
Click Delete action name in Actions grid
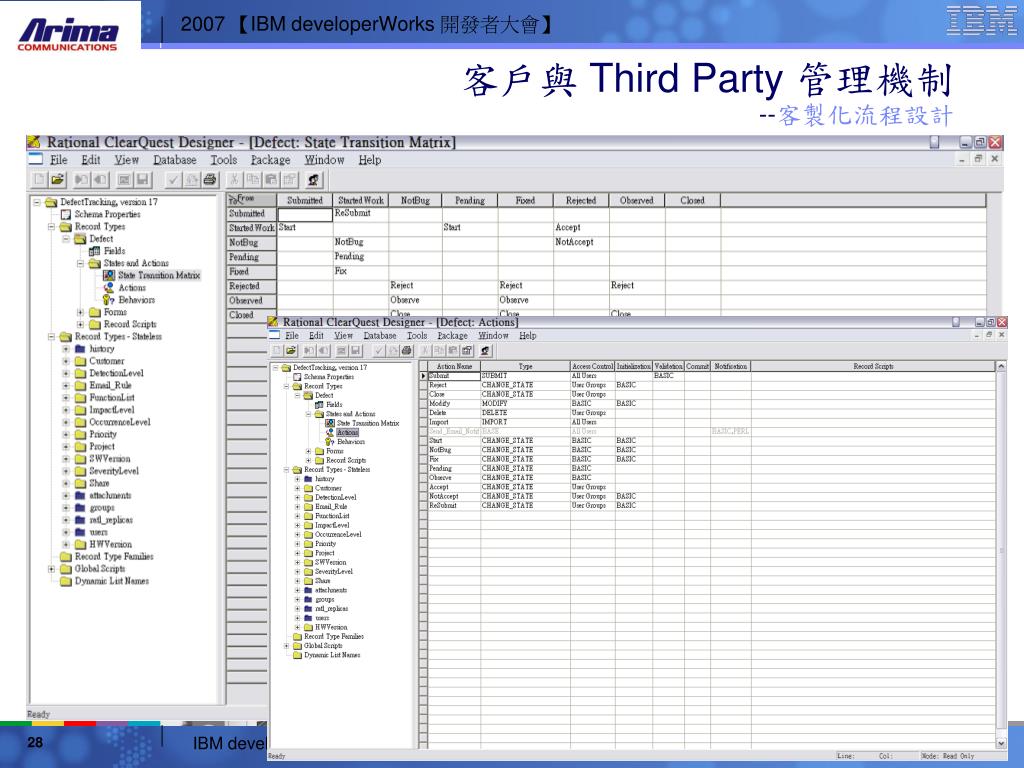tap(454, 413)
